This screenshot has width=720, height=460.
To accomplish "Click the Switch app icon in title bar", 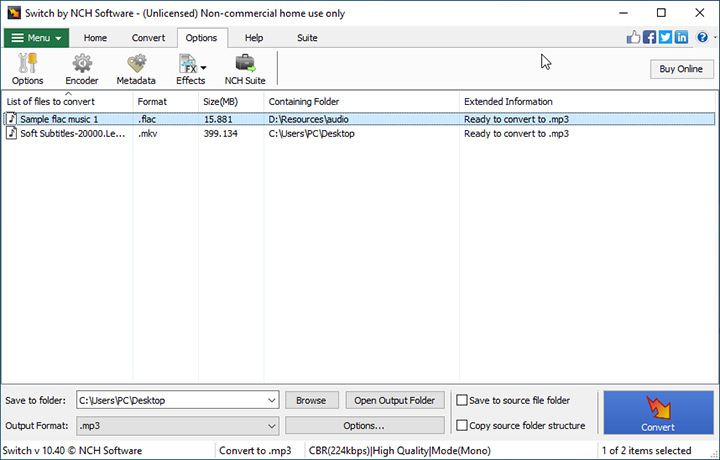I will point(13,13).
